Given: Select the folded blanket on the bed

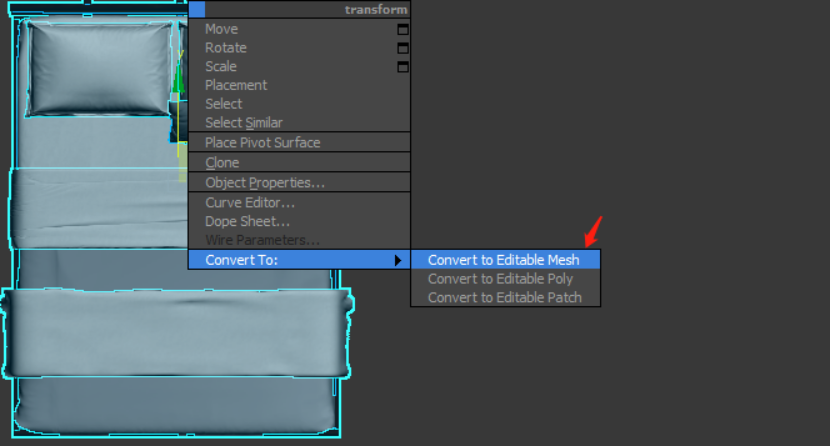Looking at the screenshot, I should pyautogui.click(x=176, y=333).
